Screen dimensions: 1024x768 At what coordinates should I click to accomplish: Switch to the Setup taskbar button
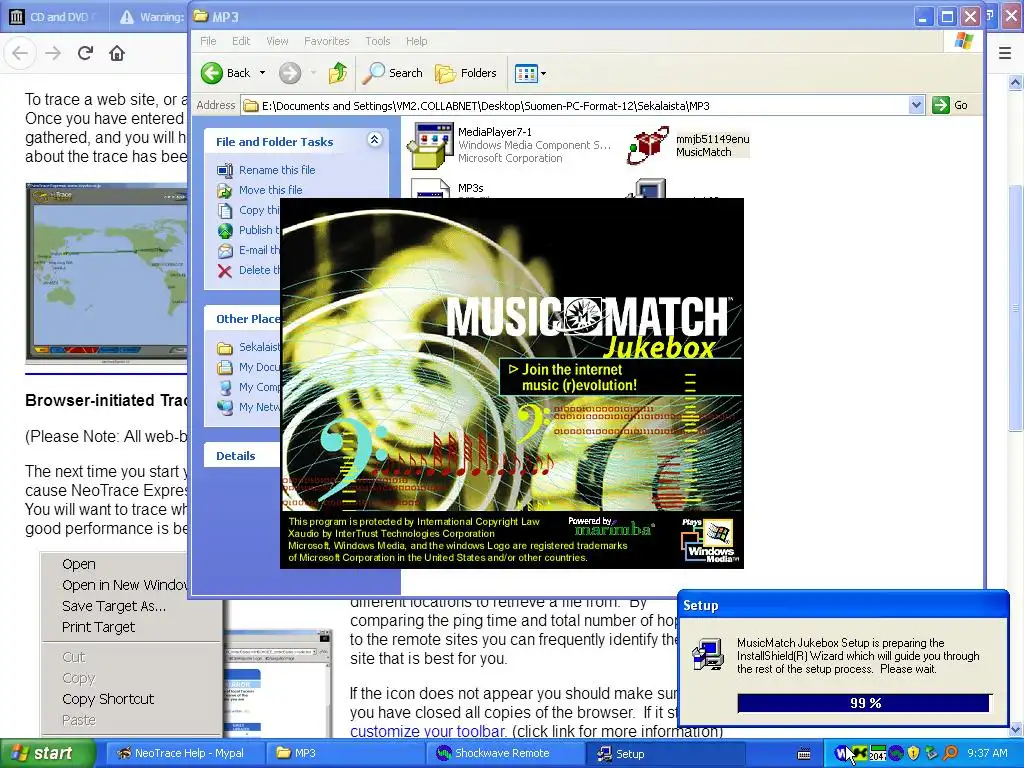click(x=666, y=753)
